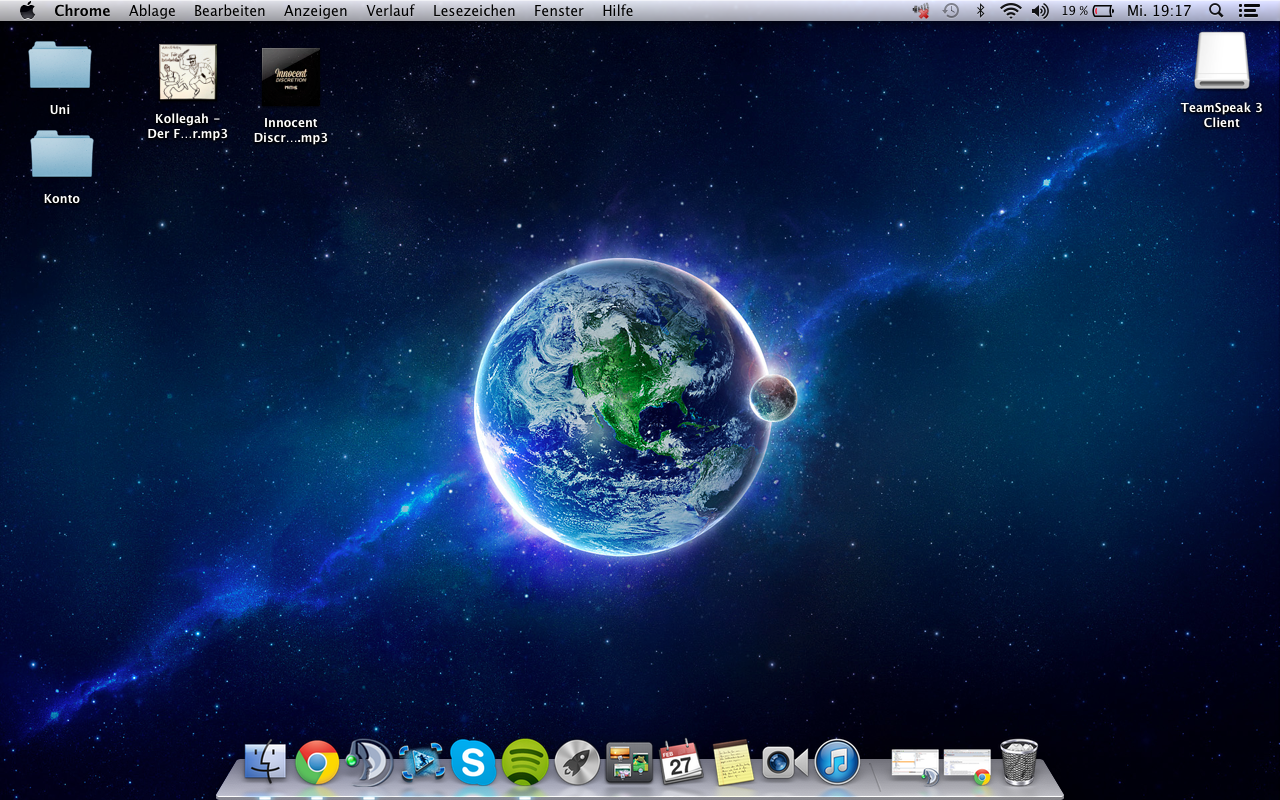Open Skype from the dock
This screenshot has width=1280, height=800.
coord(473,762)
